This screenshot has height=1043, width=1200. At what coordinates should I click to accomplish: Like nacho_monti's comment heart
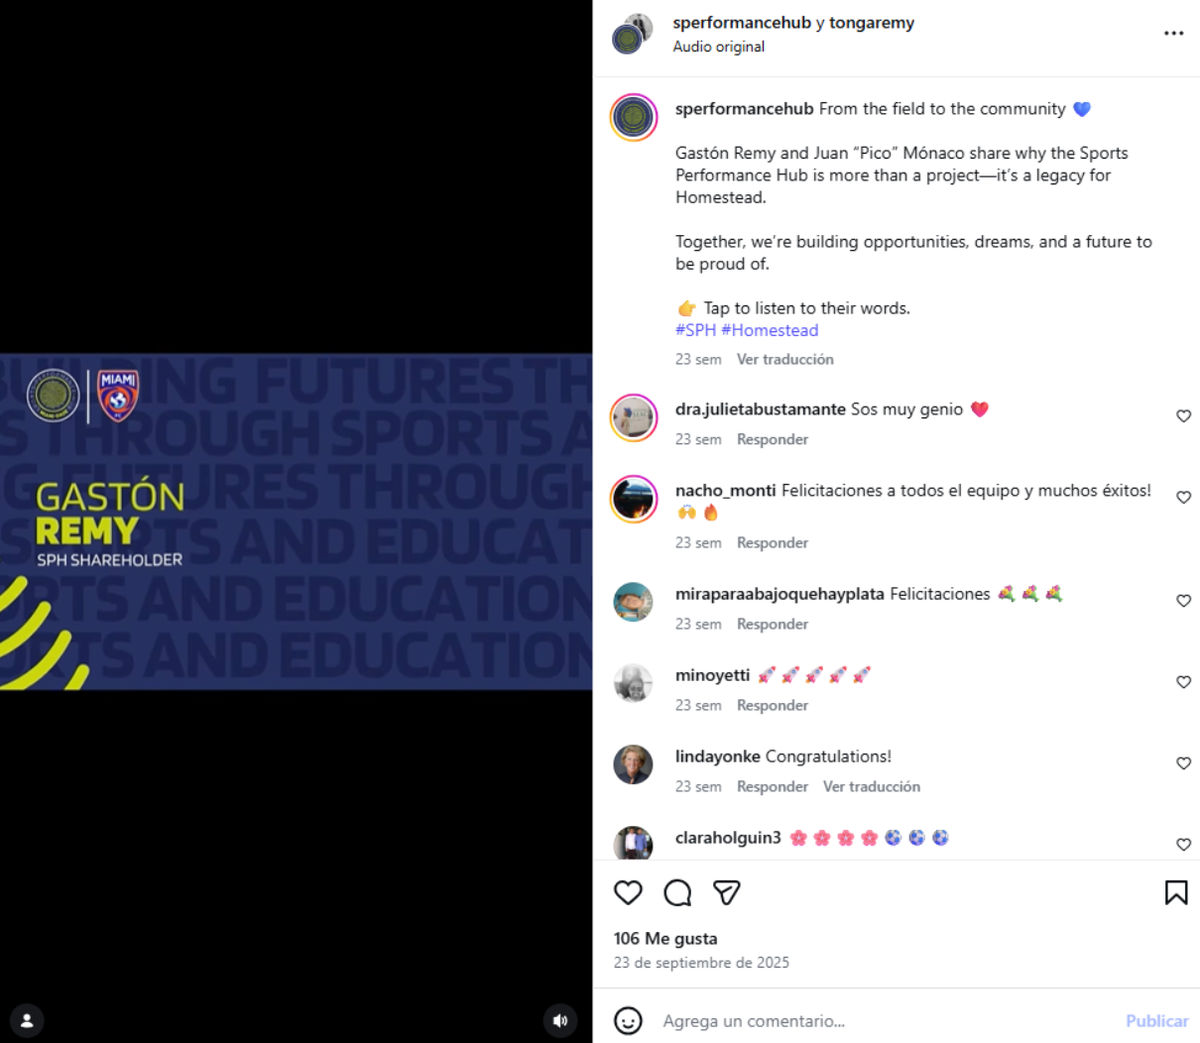click(x=1183, y=497)
